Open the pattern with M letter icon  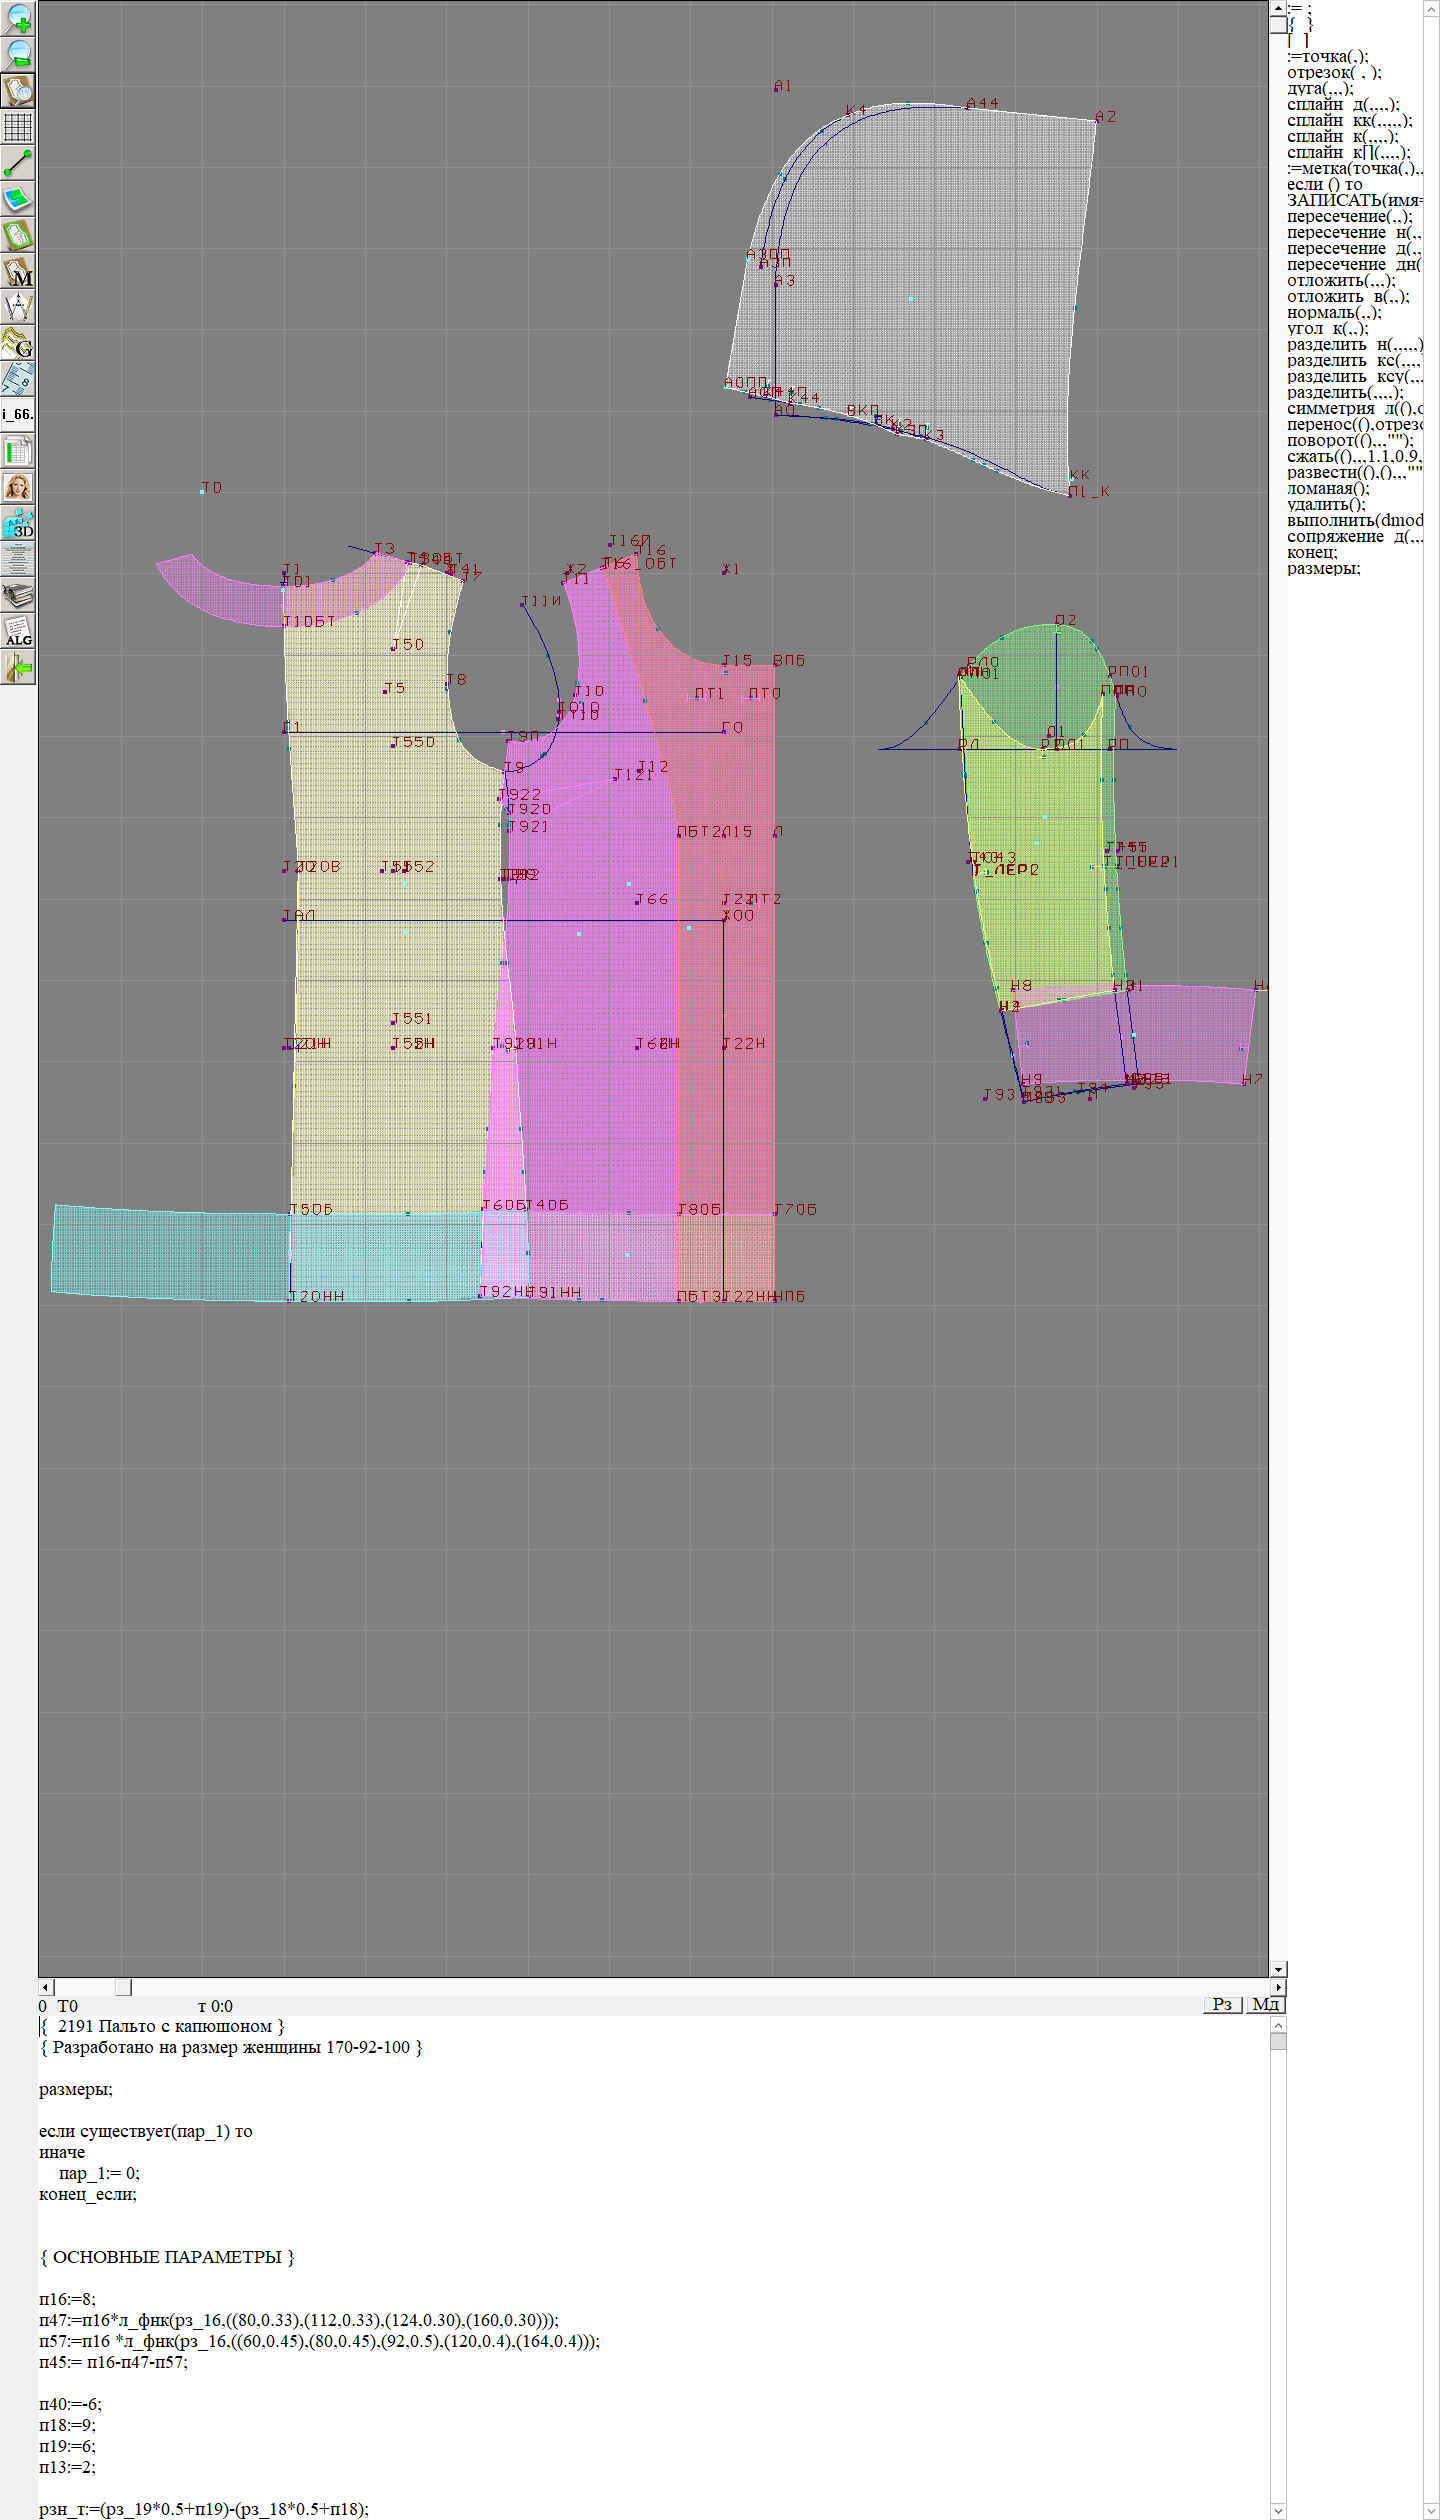coord(18,272)
